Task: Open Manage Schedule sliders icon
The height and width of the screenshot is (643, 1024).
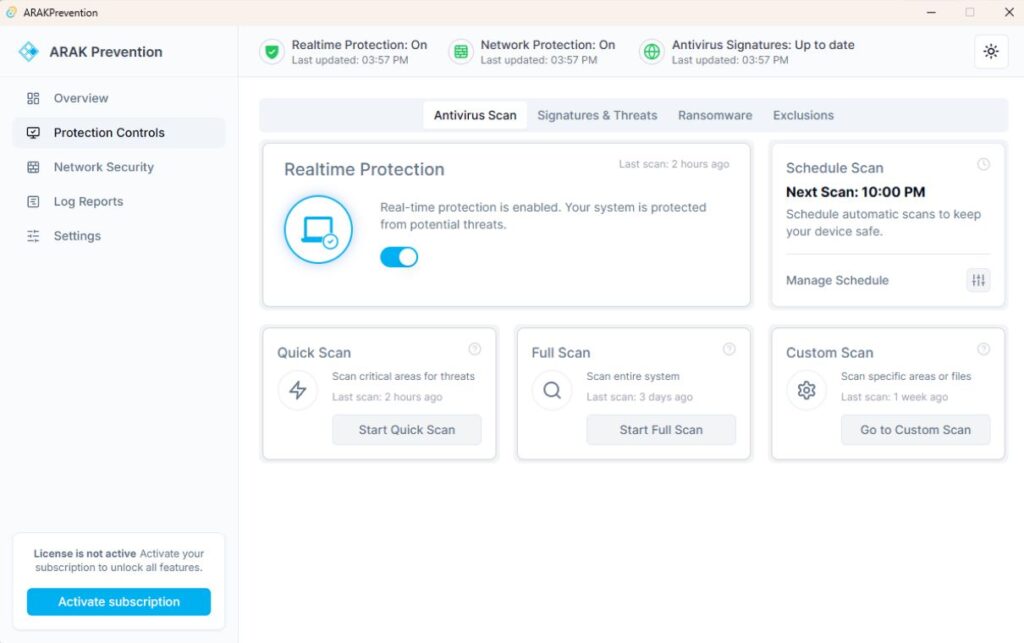Action: click(978, 281)
